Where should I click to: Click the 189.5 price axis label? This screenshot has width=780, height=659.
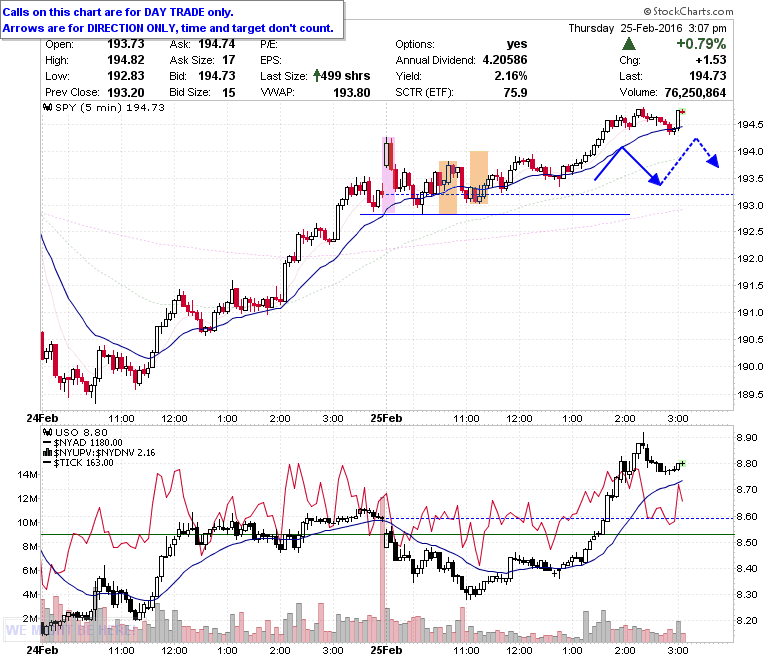(750, 394)
